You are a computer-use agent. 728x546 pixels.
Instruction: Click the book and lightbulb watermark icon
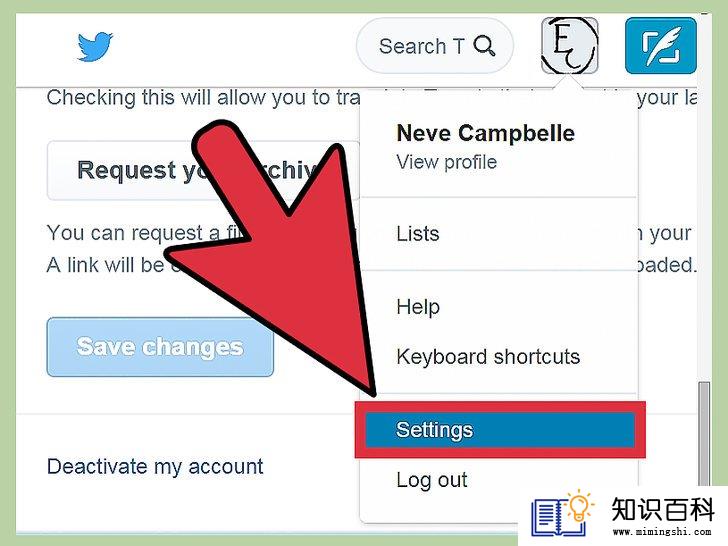(563, 514)
